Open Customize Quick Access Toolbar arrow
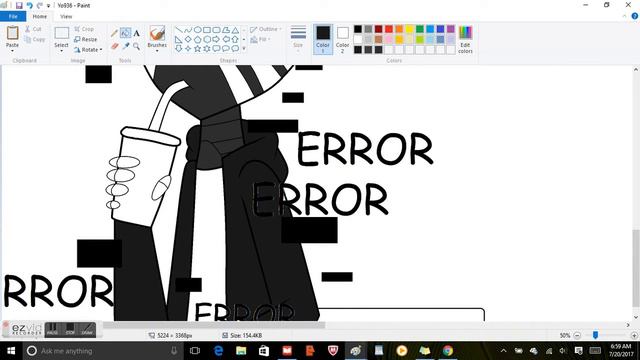 [48, 6]
